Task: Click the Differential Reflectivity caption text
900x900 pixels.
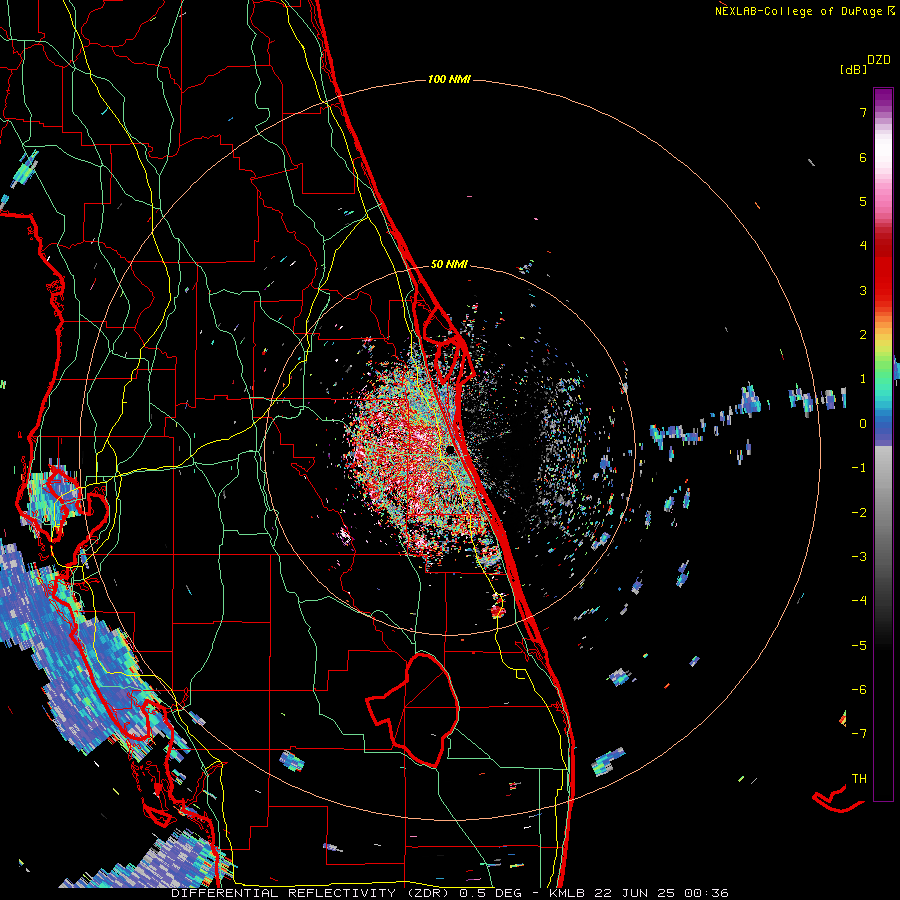Action: (450, 893)
